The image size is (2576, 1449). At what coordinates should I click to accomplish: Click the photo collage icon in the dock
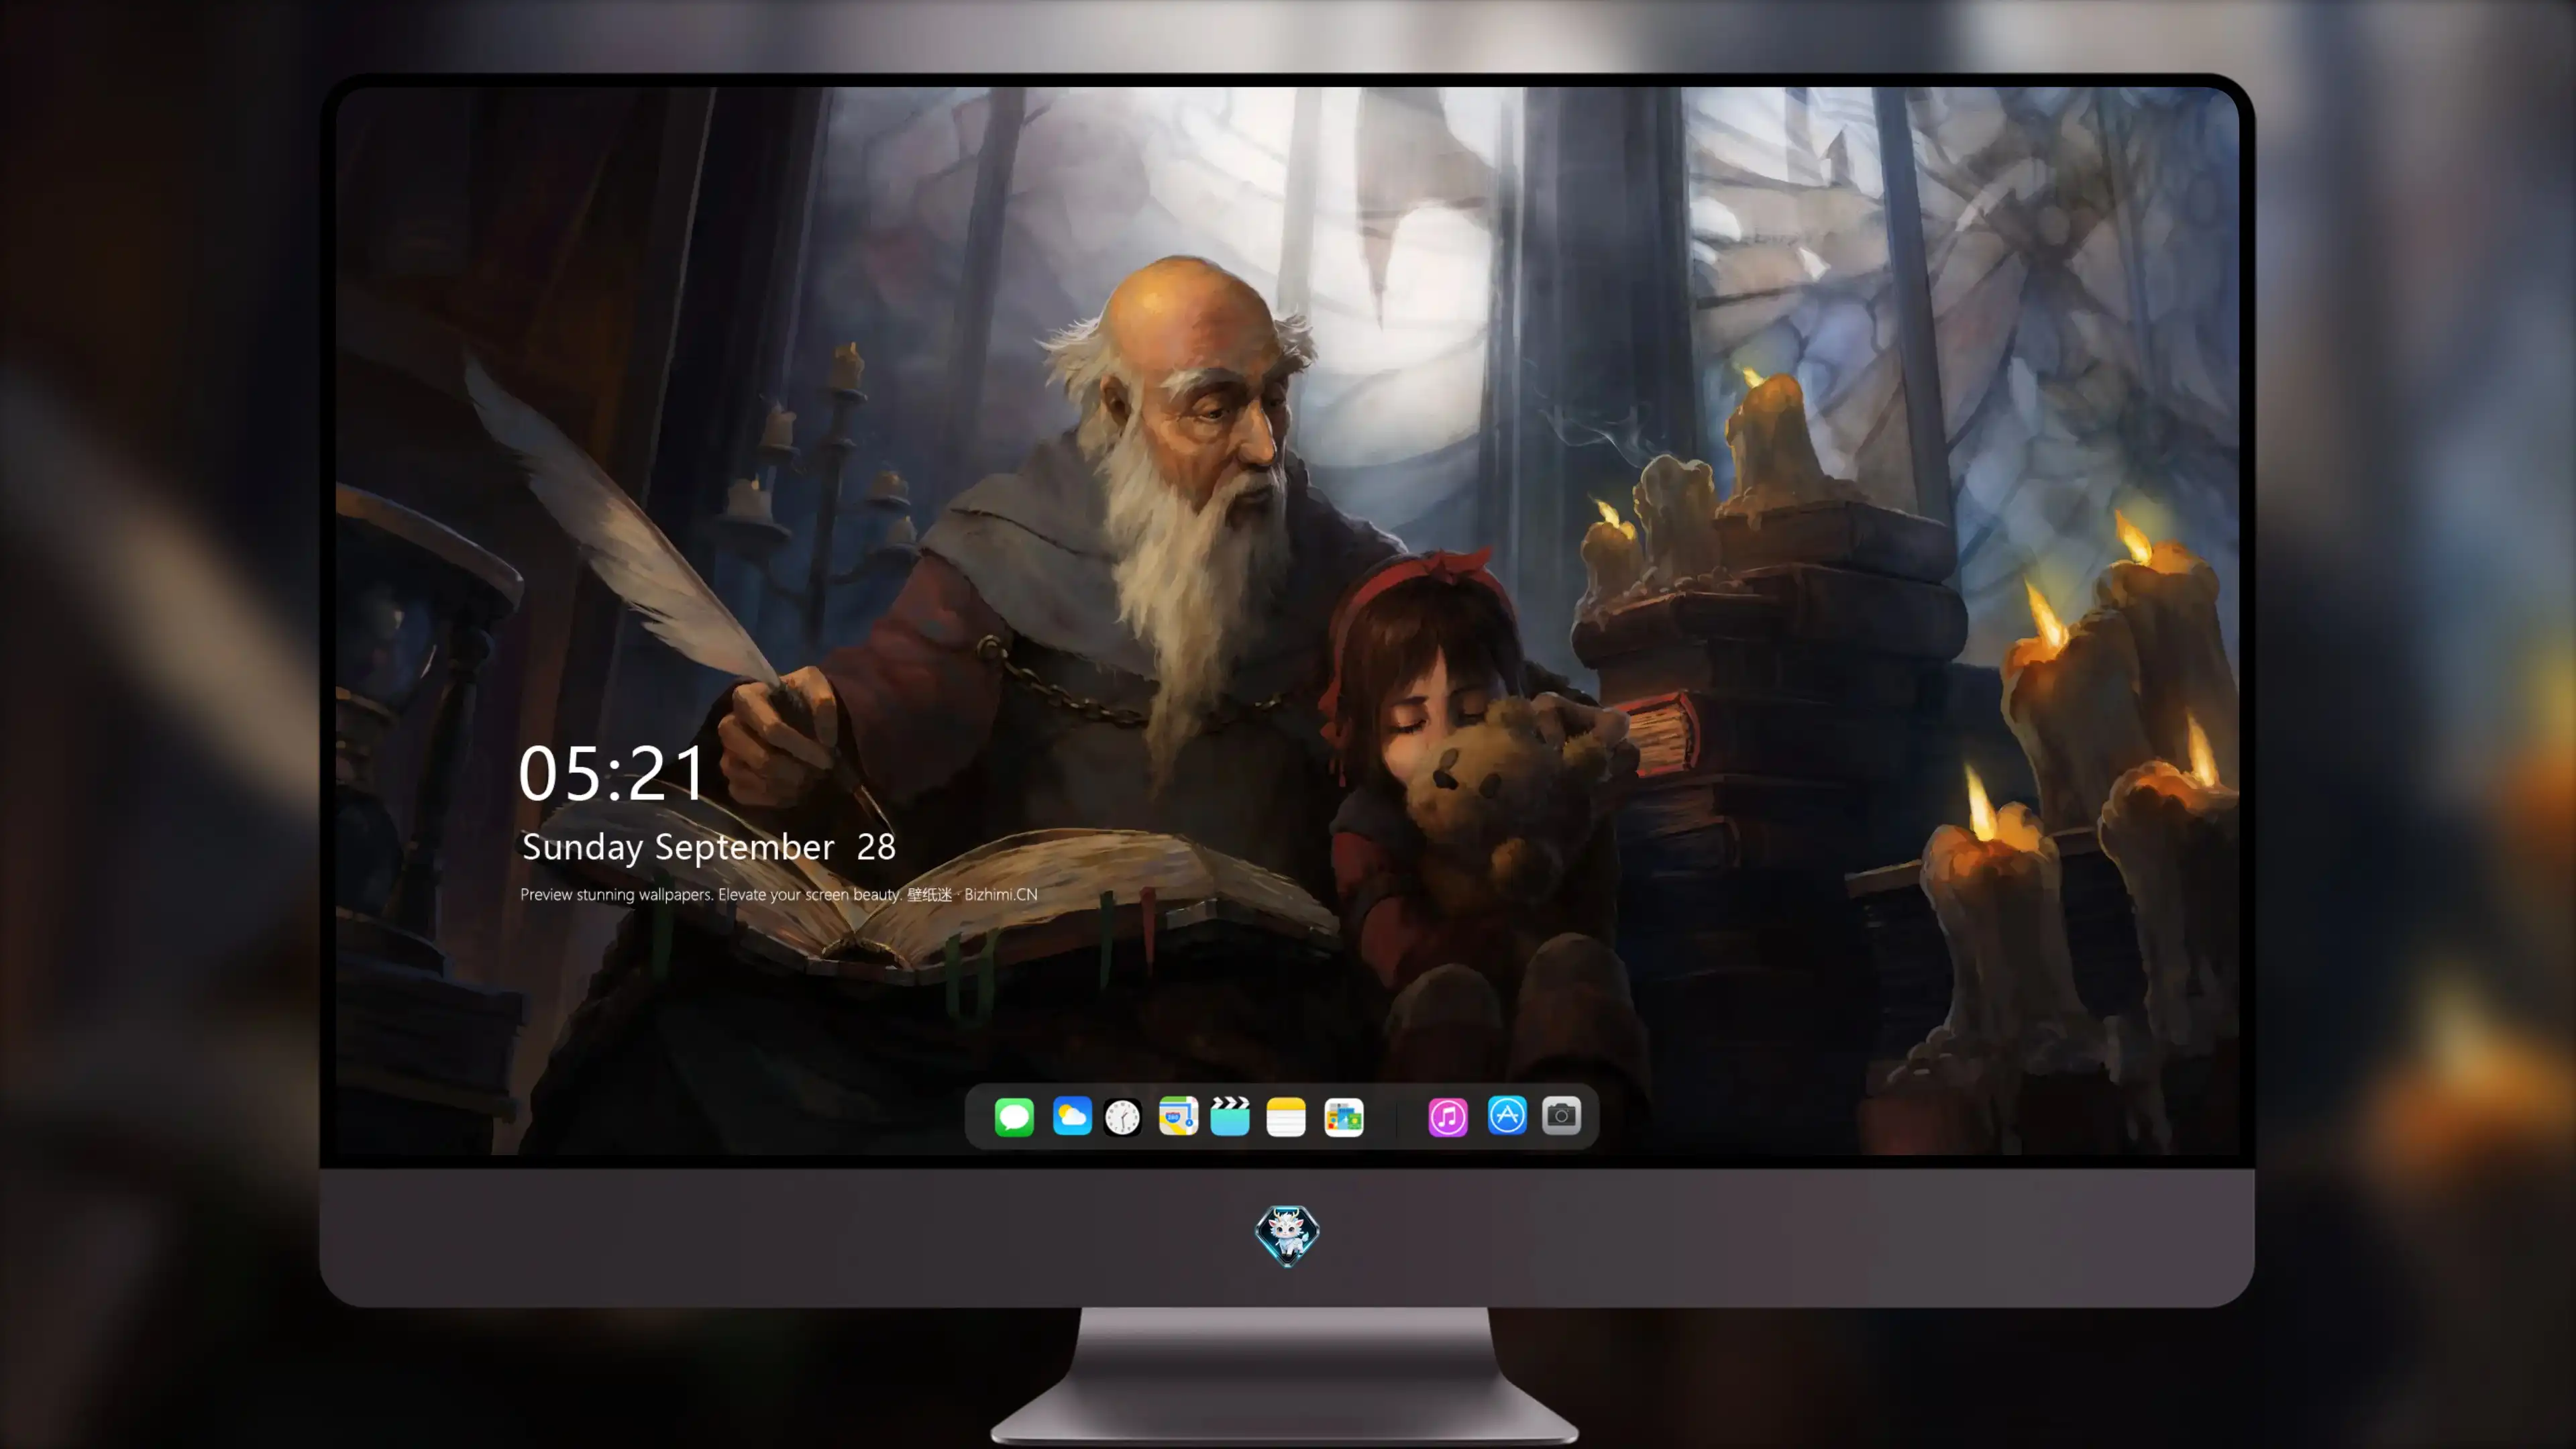1344,1117
